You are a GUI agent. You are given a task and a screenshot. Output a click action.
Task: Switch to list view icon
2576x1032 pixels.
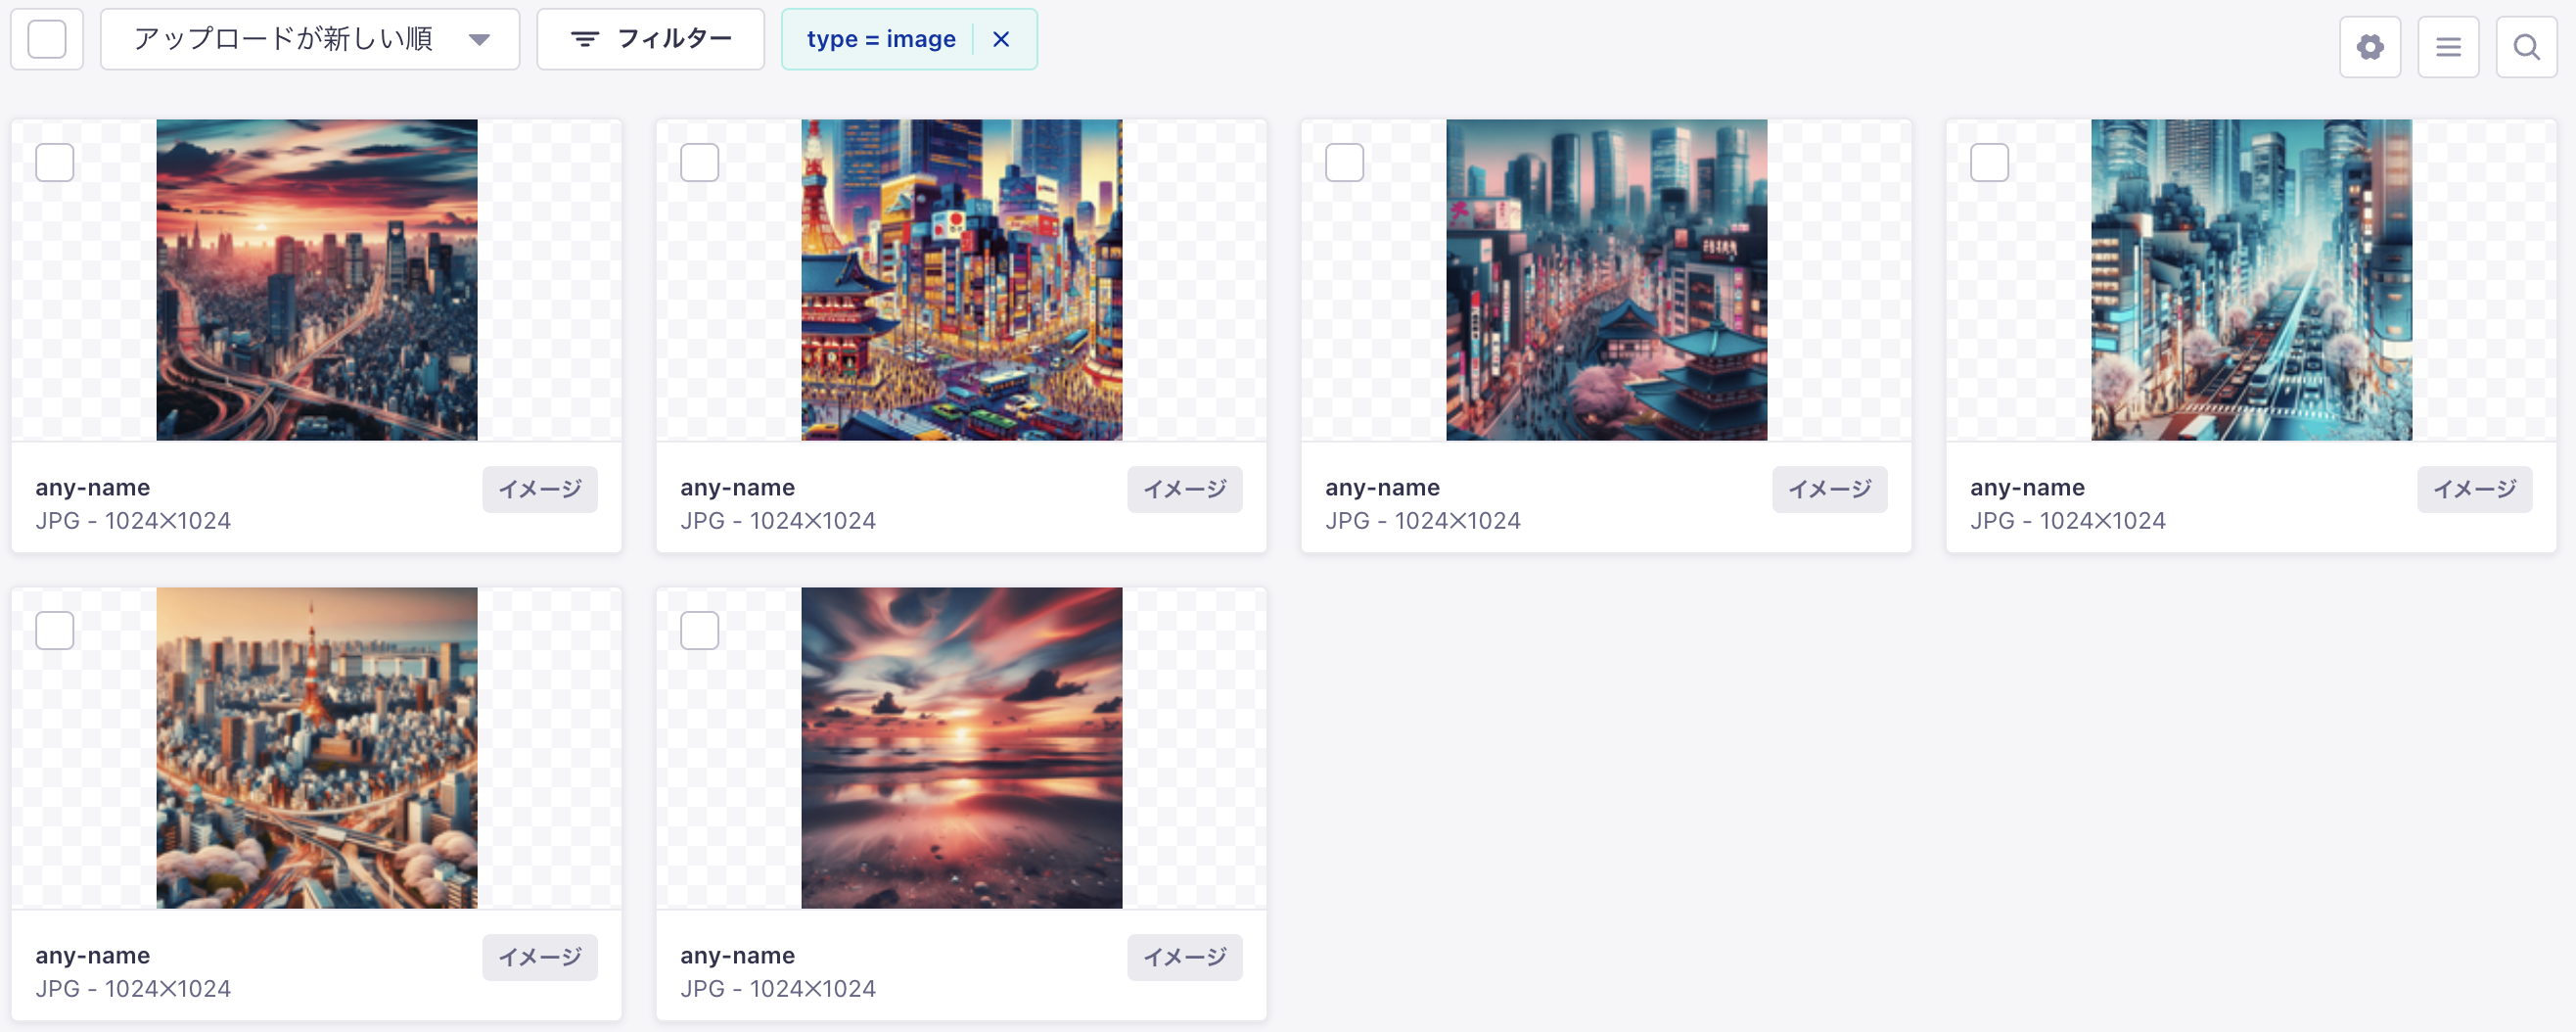click(2448, 47)
